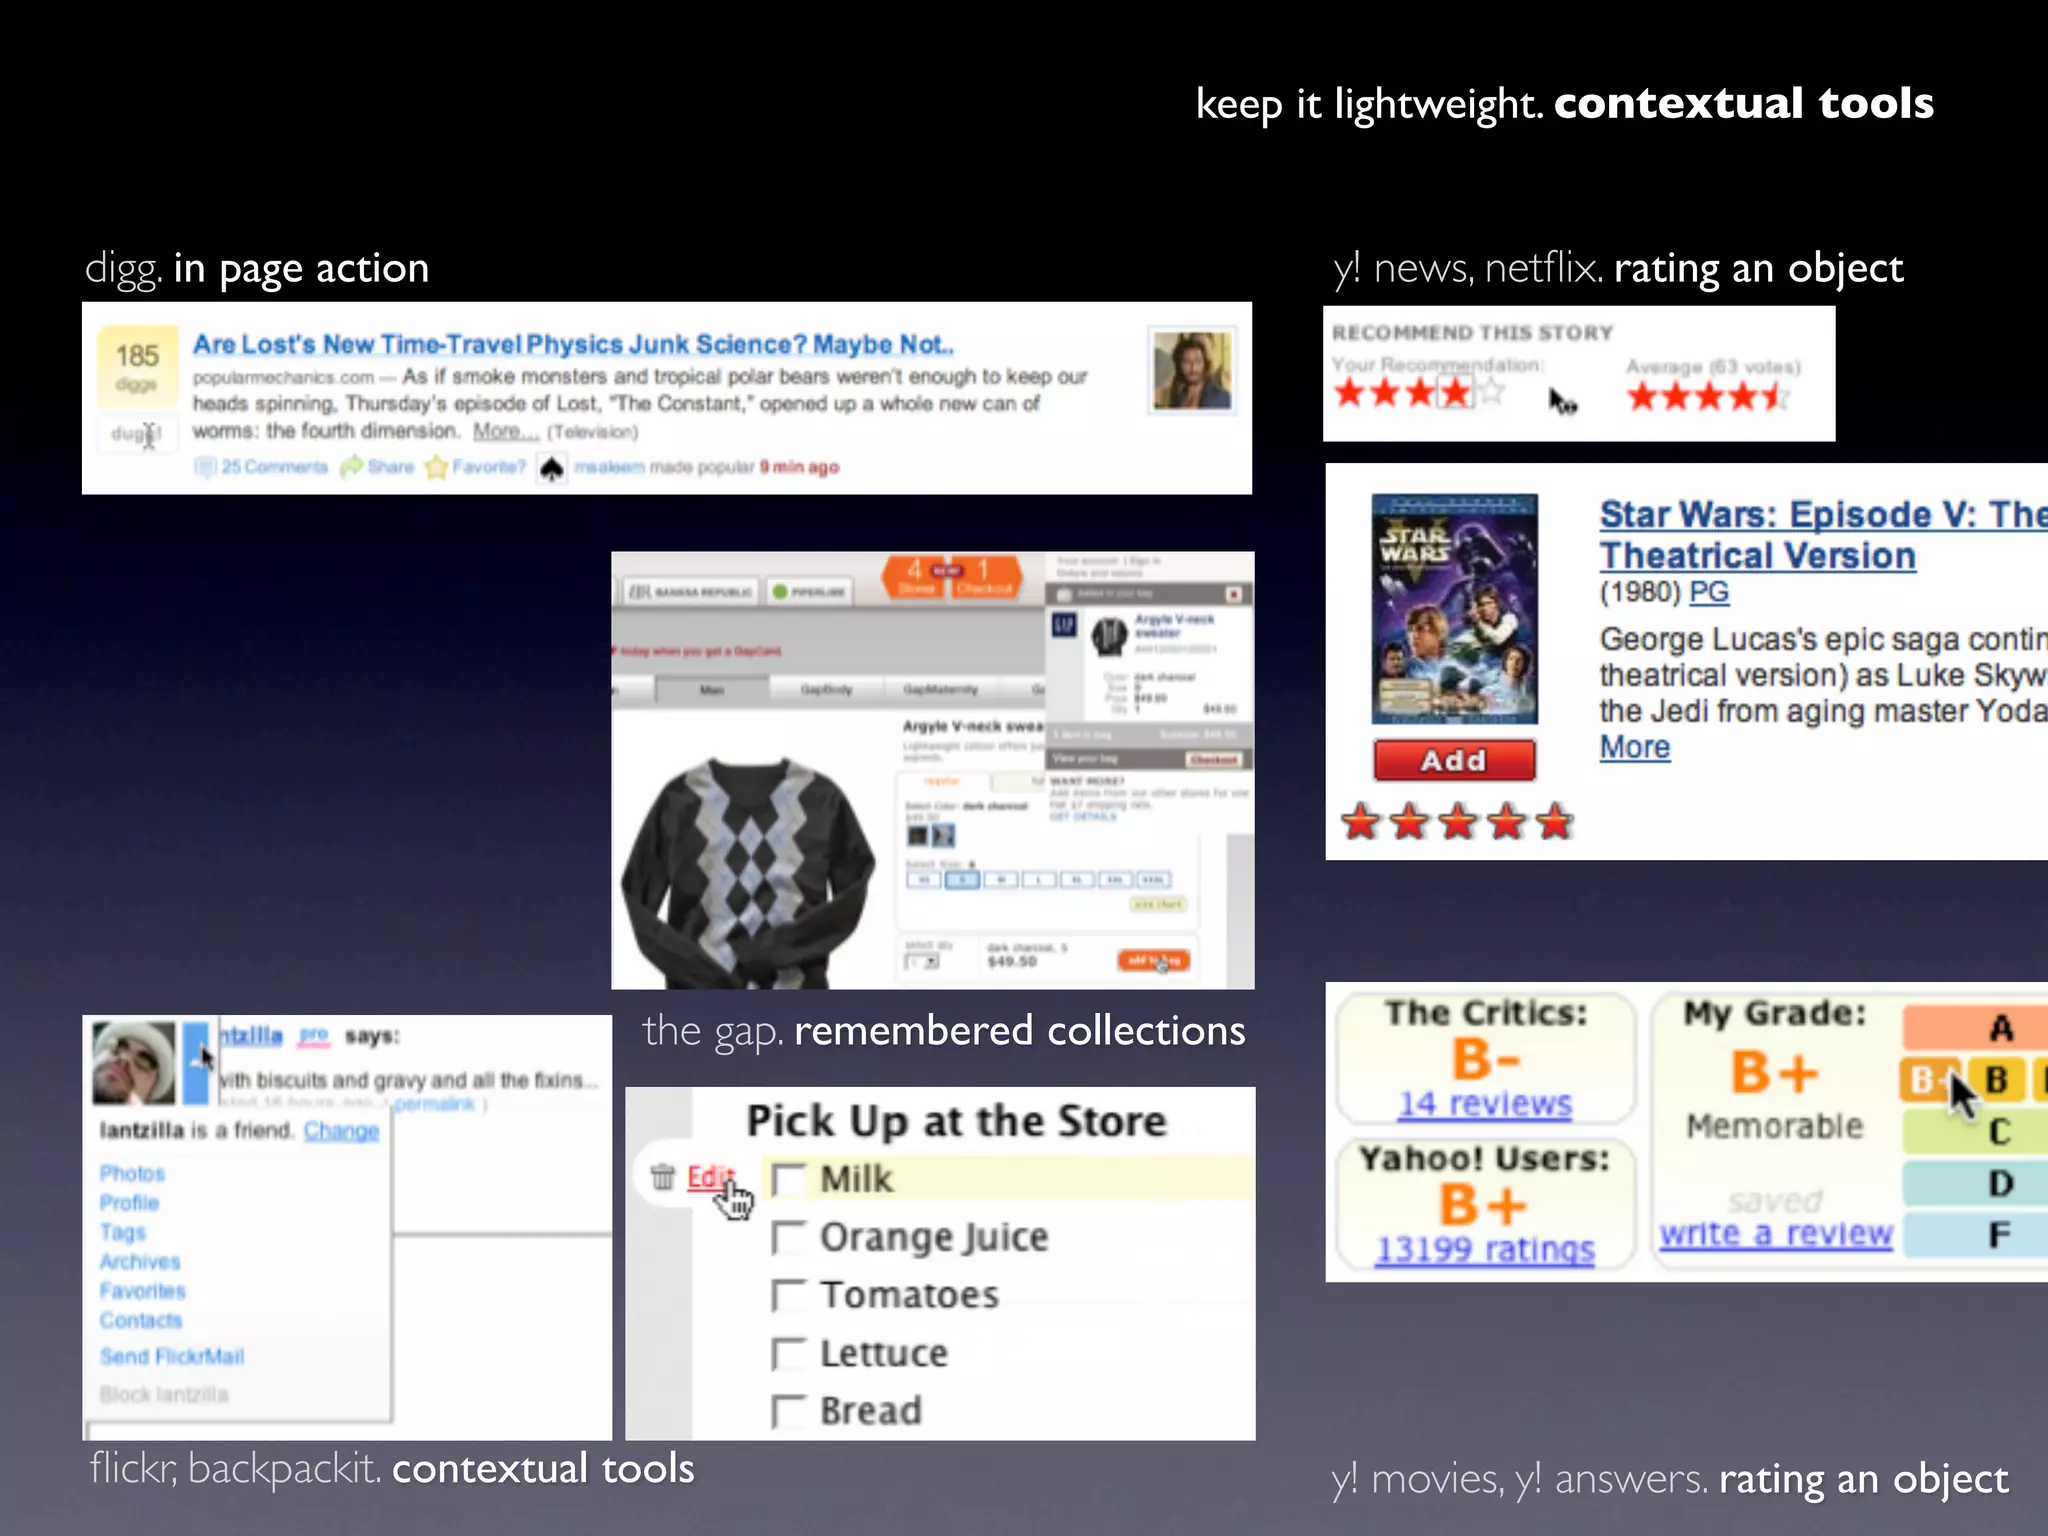Click Checkout in the bag popup

1214,760
